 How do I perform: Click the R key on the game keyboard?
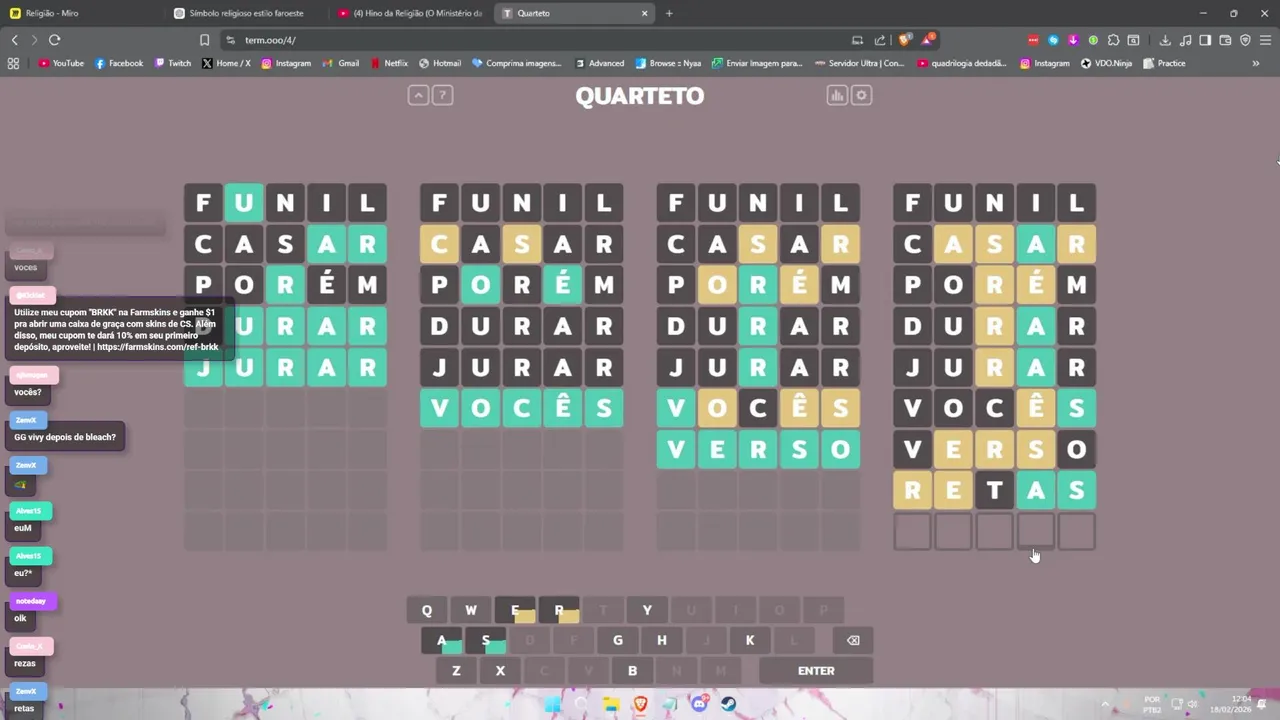coord(559,610)
